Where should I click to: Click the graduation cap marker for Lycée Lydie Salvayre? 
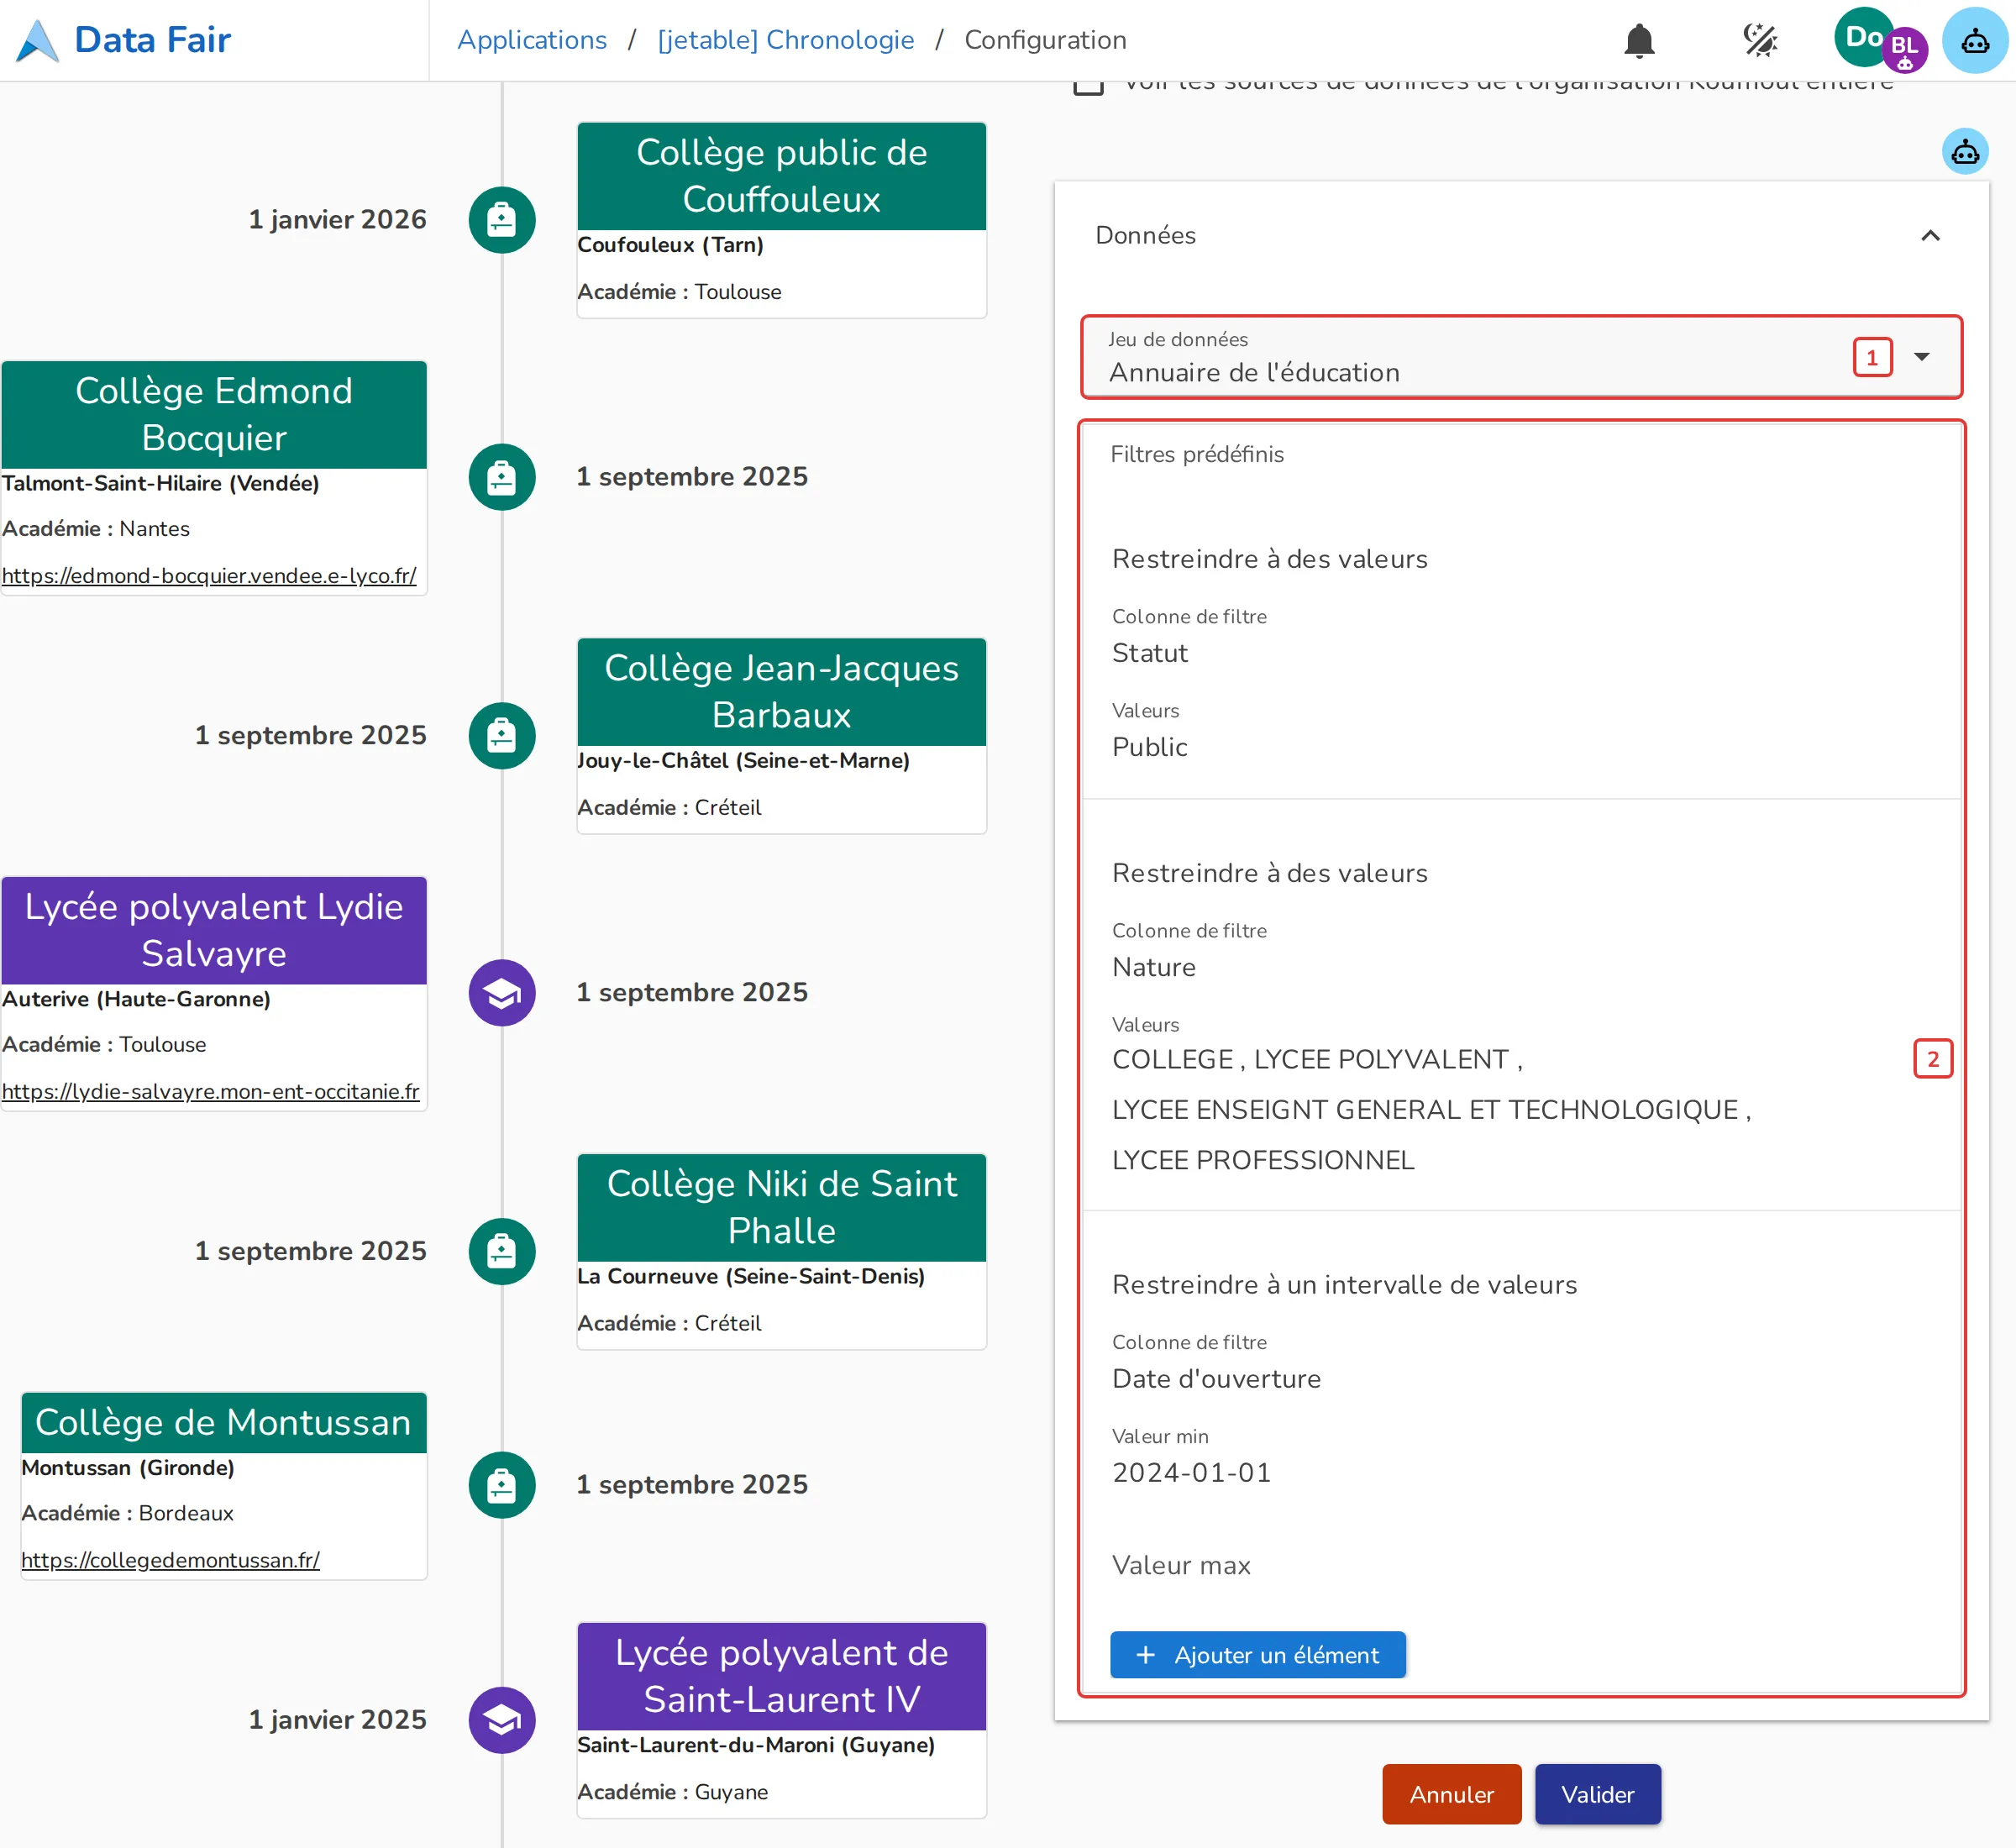[x=502, y=992]
